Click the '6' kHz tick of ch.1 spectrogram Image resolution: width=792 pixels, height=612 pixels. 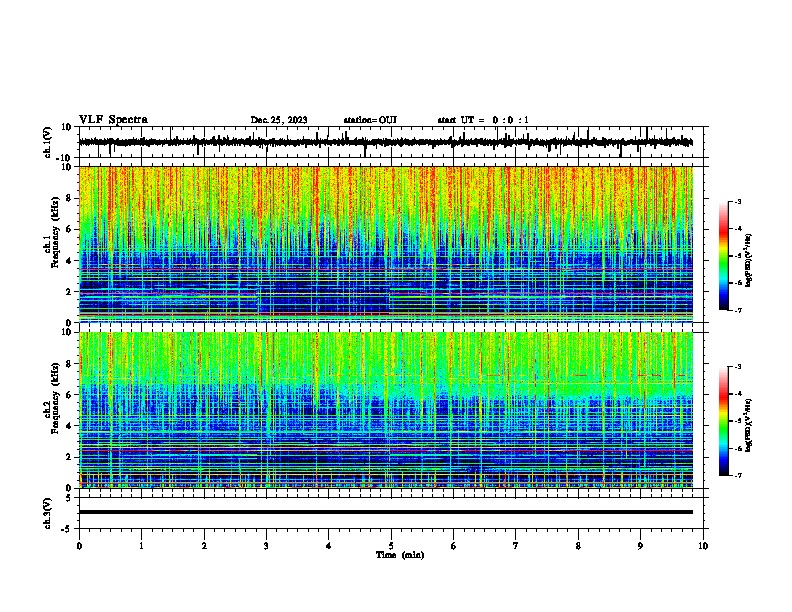69,230
